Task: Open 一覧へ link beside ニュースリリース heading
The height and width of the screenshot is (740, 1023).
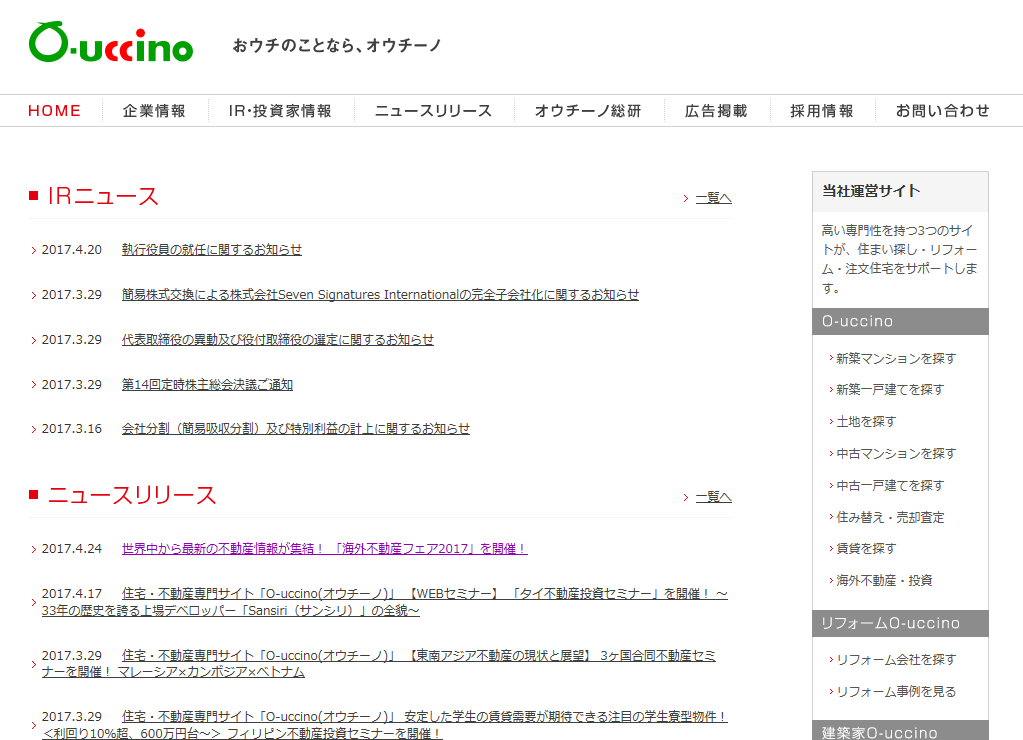Action: point(713,497)
